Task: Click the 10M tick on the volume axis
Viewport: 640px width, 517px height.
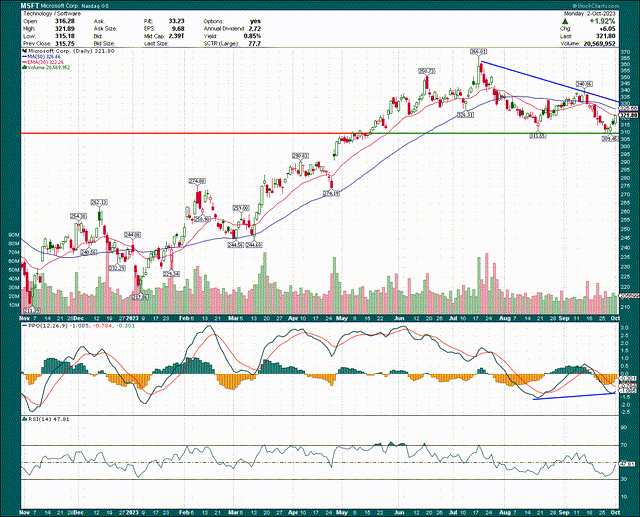Action: (14, 305)
